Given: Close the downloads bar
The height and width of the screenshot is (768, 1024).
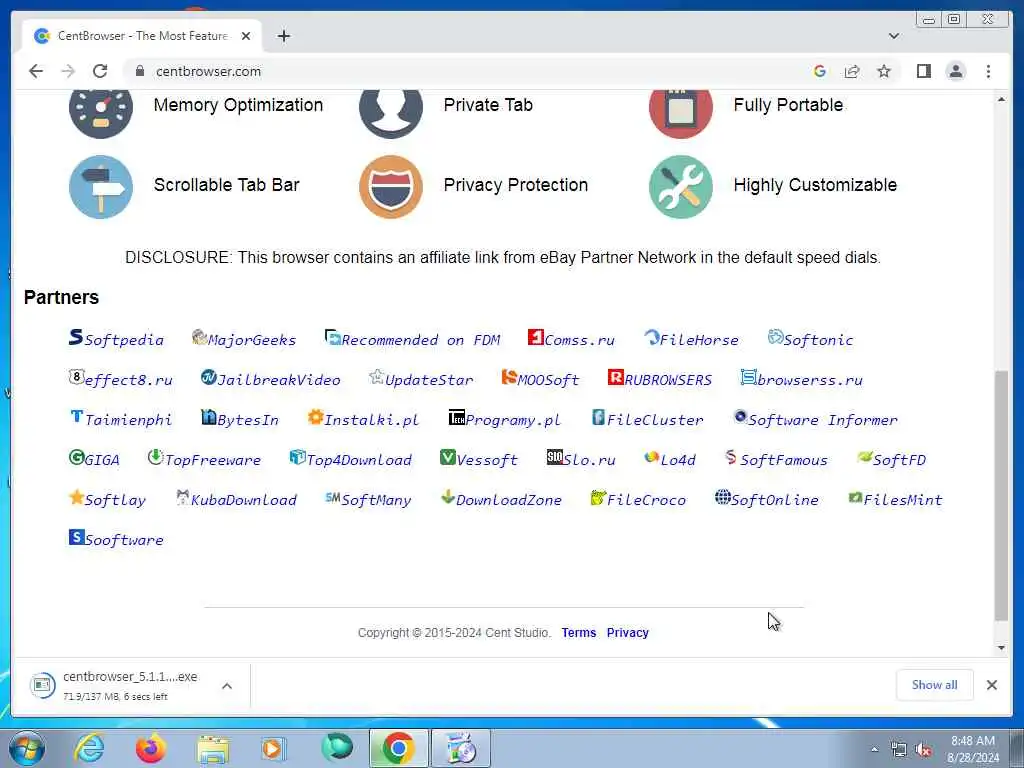Looking at the screenshot, I should [991, 684].
